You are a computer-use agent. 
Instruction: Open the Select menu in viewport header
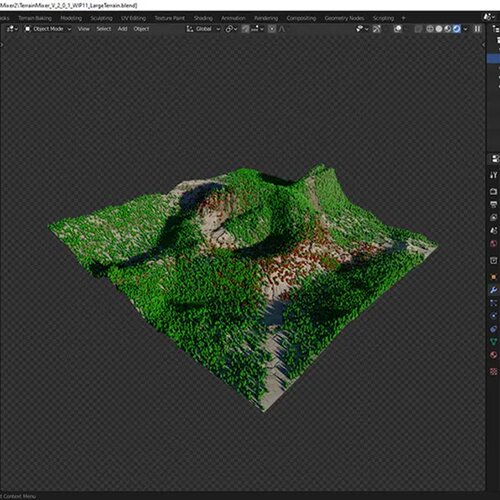(x=104, y=29)
